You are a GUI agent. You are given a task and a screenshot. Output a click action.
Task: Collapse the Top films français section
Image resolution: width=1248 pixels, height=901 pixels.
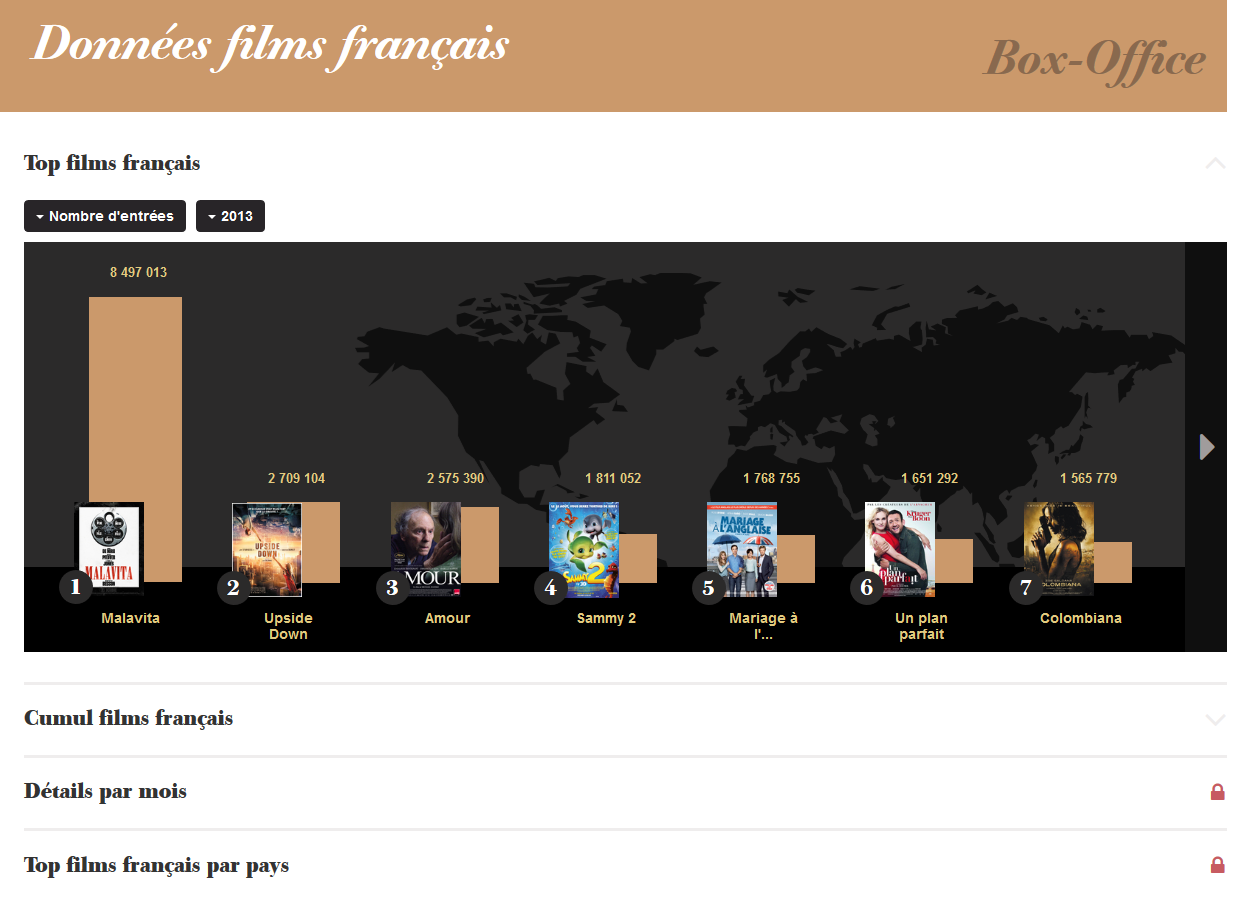1214,163
